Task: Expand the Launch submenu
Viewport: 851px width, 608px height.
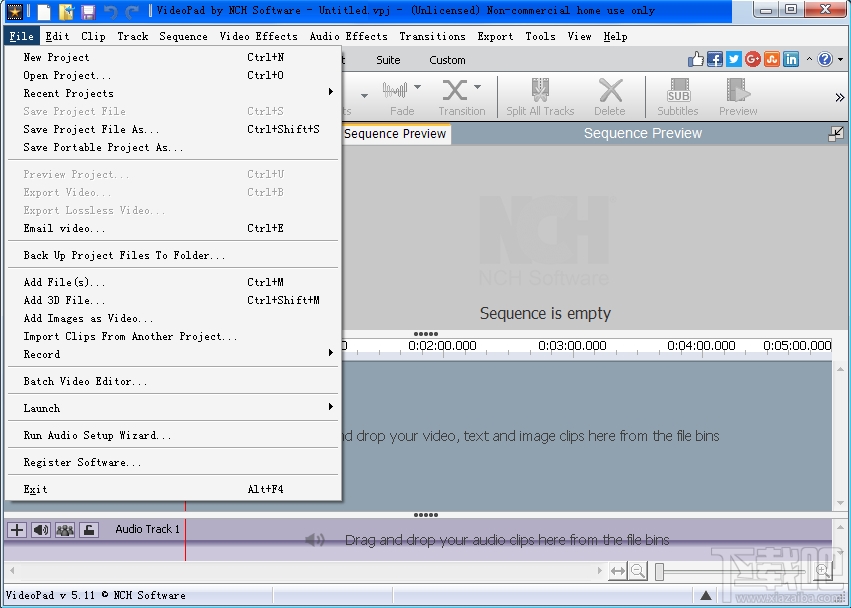Action: pyautogui.click(x=41, y=408)
